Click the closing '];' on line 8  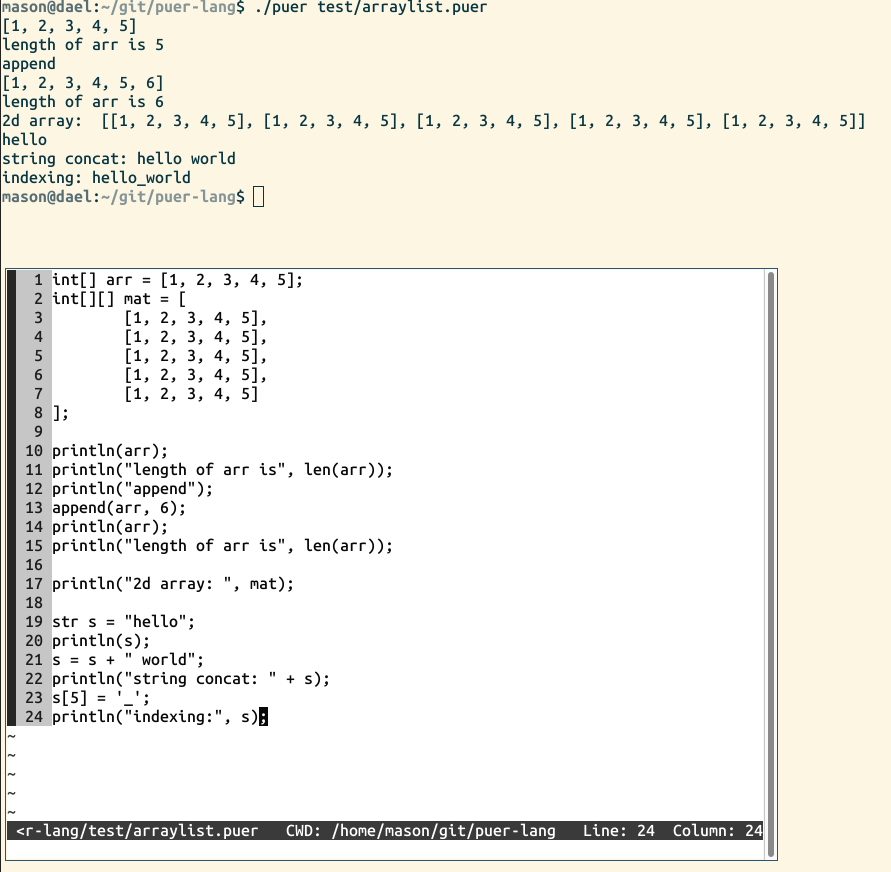pos(60,413)
